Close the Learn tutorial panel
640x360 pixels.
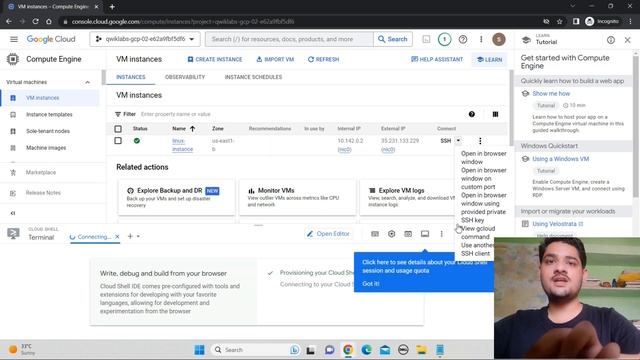click(x=627, y=40)
